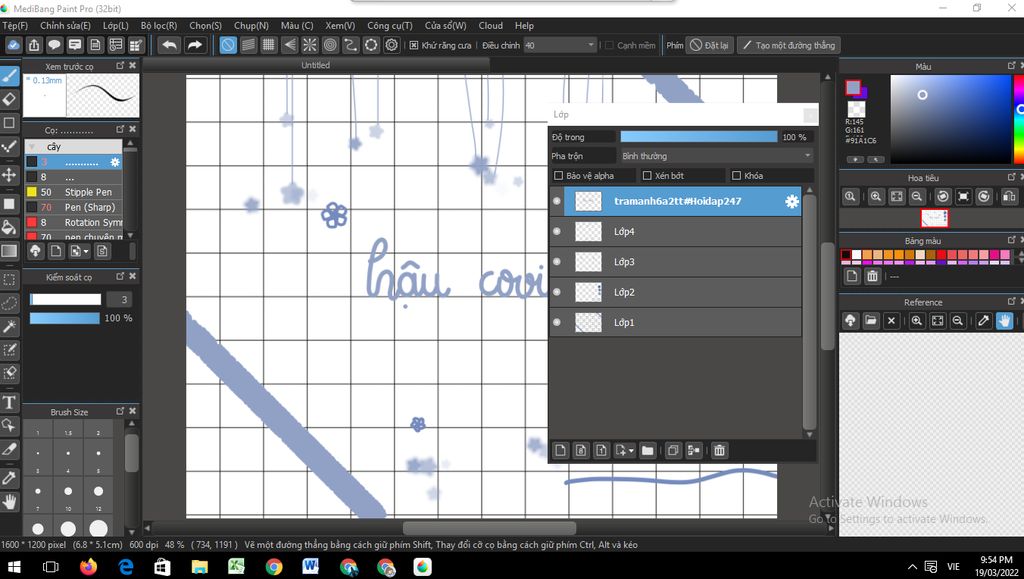Collapse the cây brush group

[x=31, y=146]
